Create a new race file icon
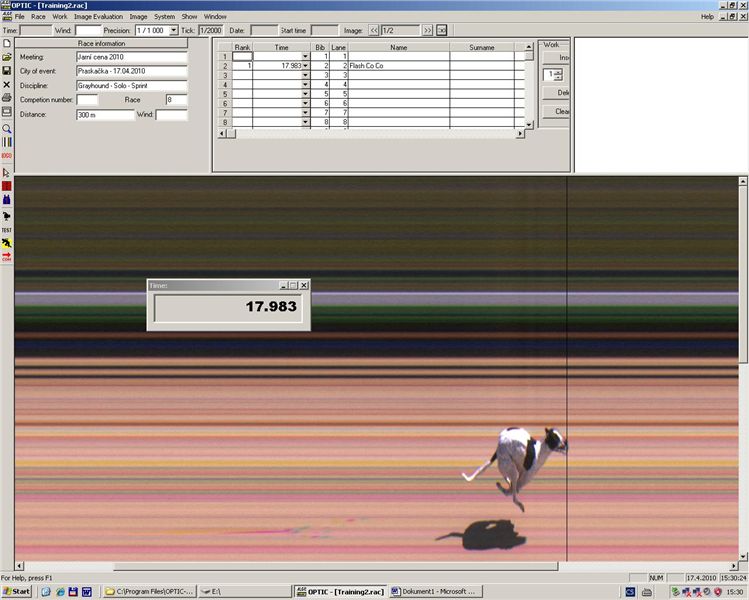 pos(7,43)
